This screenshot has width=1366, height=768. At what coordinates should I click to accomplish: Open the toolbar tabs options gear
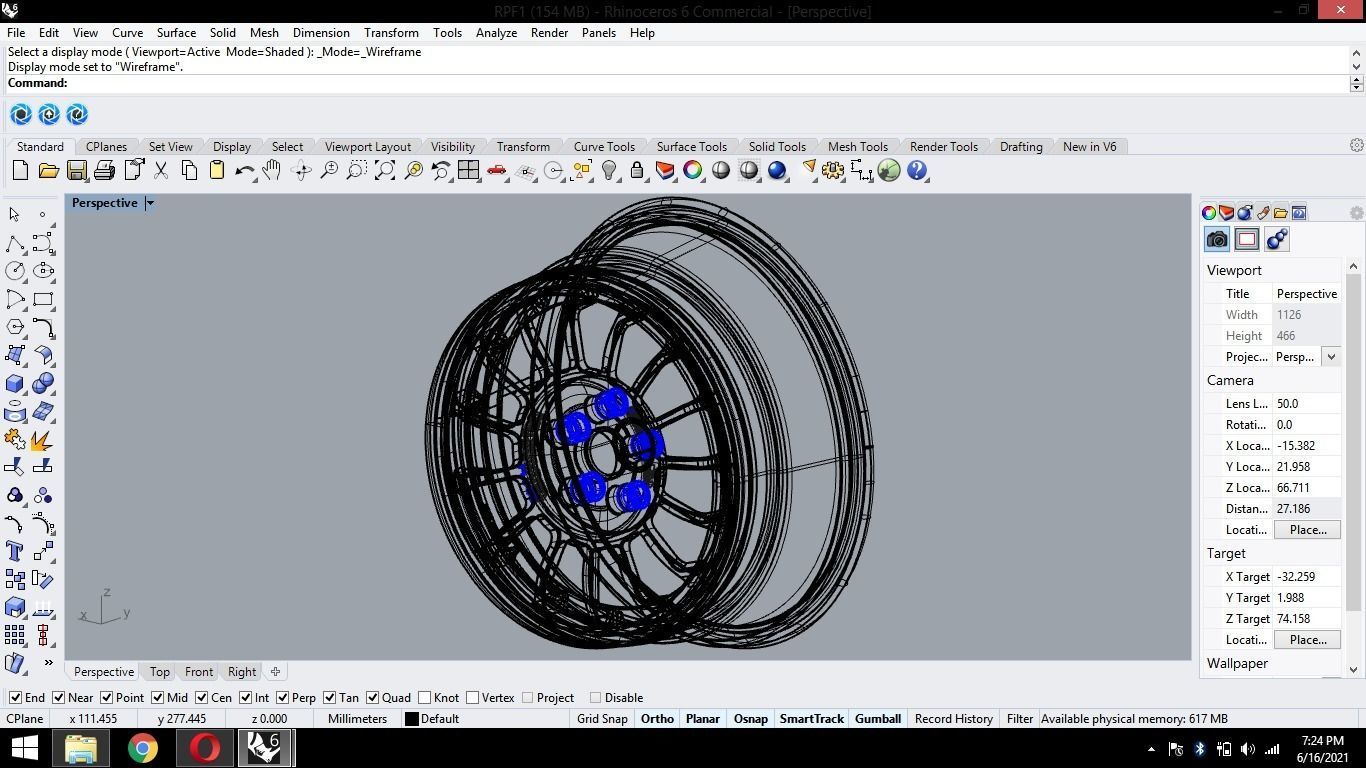tap(1356, 146)
